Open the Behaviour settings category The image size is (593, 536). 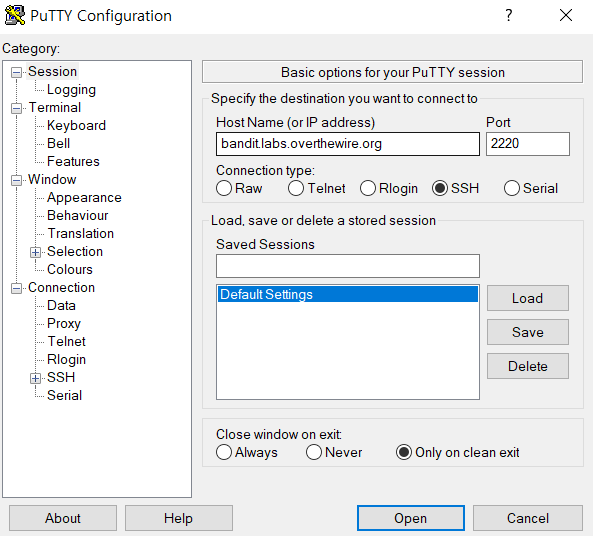point(78,215)
